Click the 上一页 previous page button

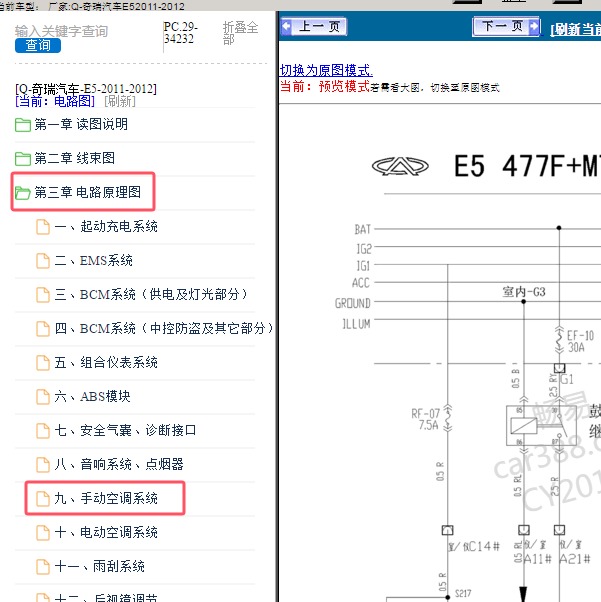[314, 26]
